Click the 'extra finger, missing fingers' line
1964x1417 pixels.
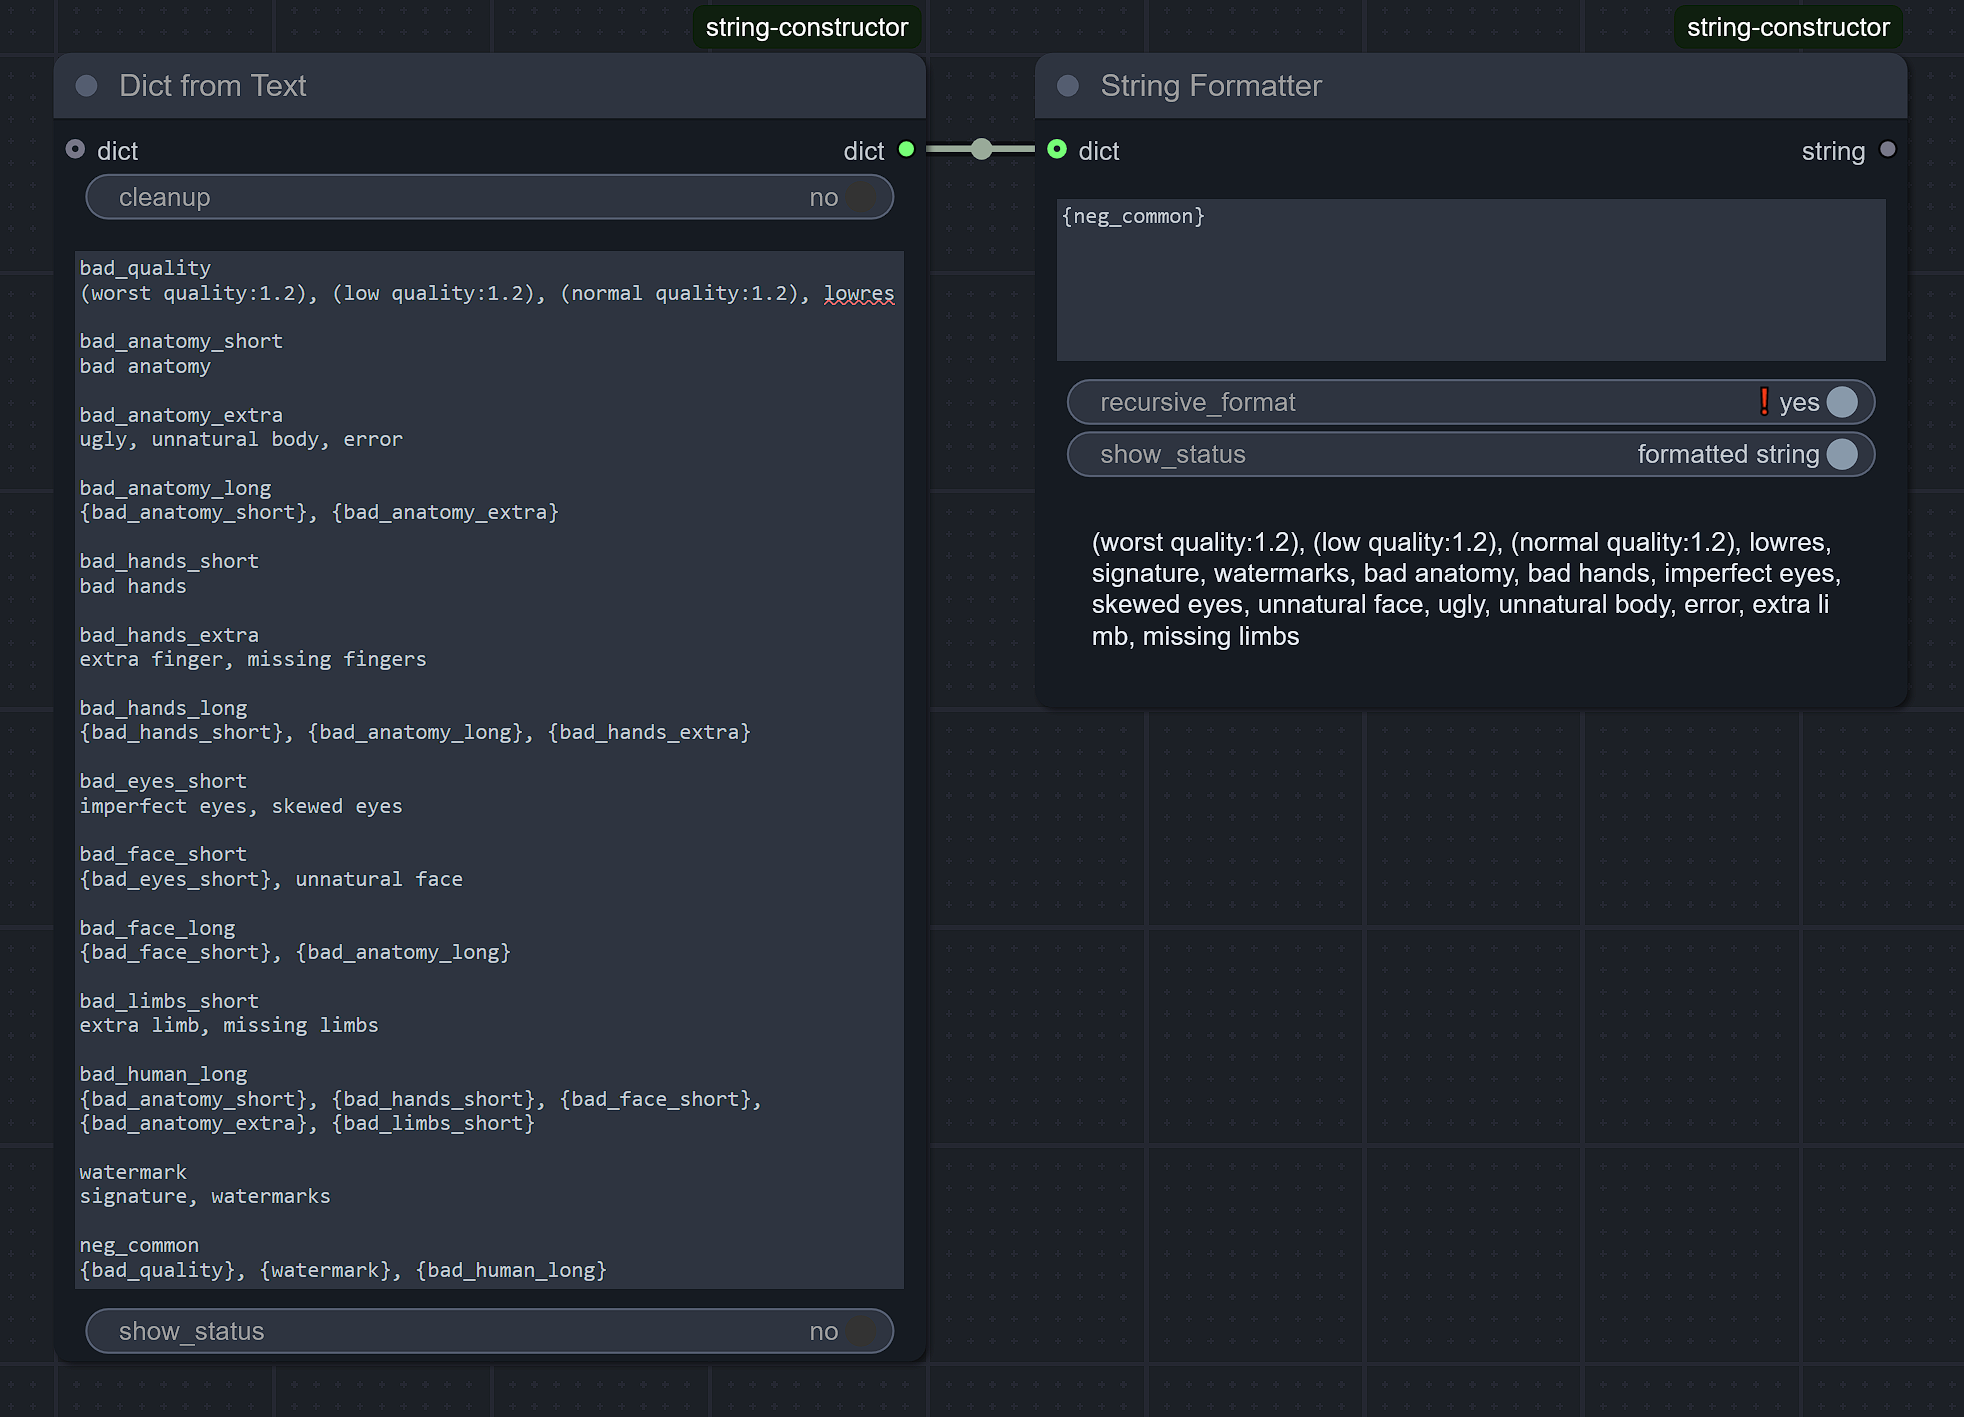click(253, 659)
